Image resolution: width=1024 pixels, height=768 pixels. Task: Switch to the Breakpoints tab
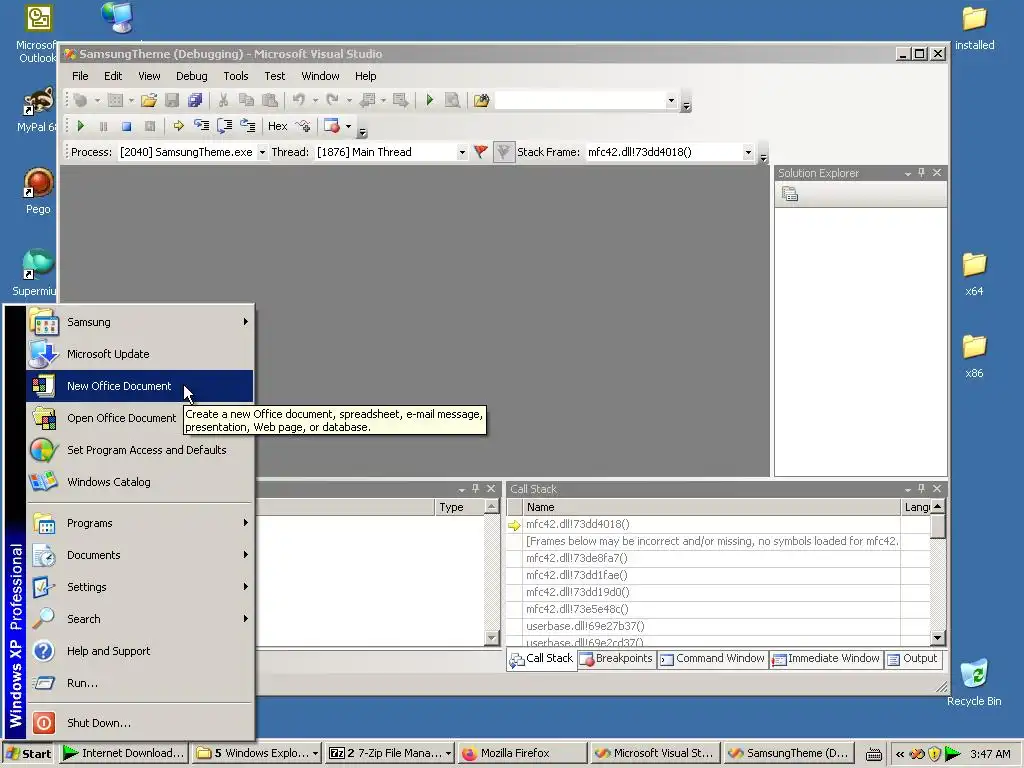pos(616,659)
